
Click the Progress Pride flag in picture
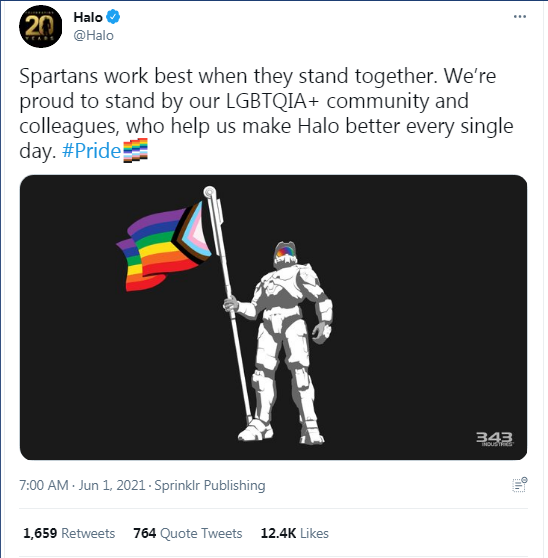pos(164,246)
